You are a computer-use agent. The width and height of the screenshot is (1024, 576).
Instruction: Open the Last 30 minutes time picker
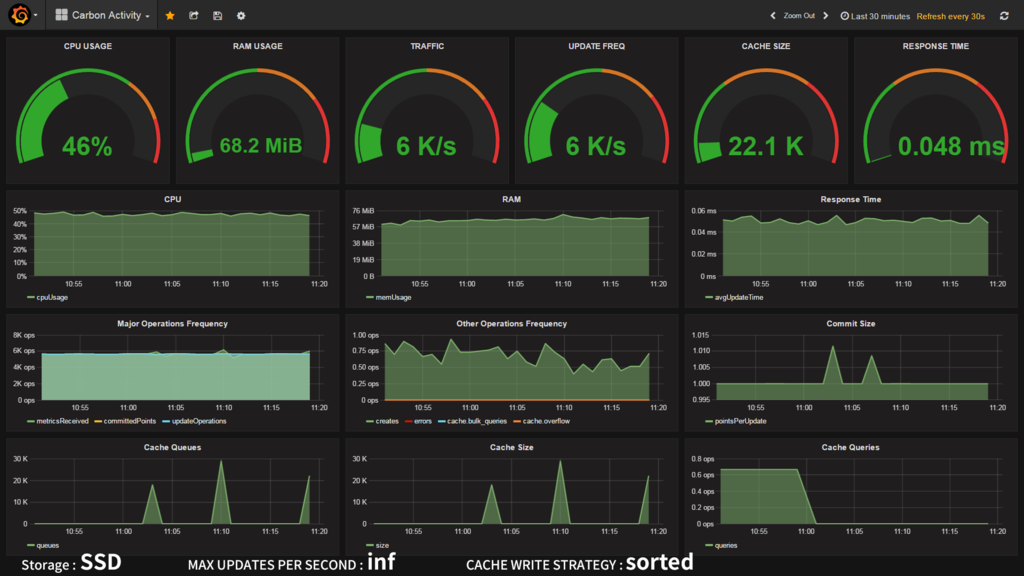(875, 16)
